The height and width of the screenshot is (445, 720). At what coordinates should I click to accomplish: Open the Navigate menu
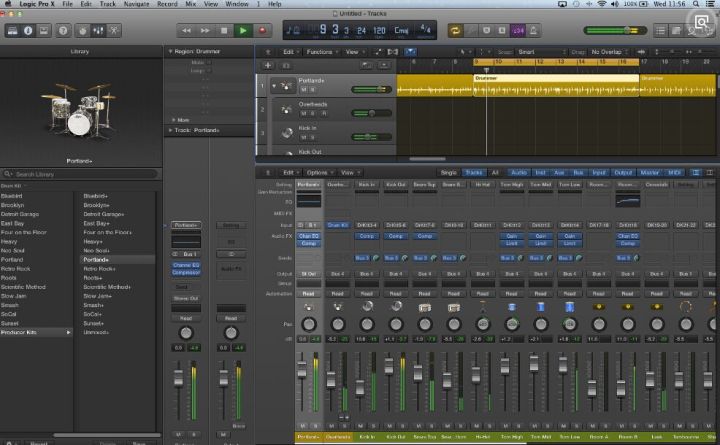point(135,5)
